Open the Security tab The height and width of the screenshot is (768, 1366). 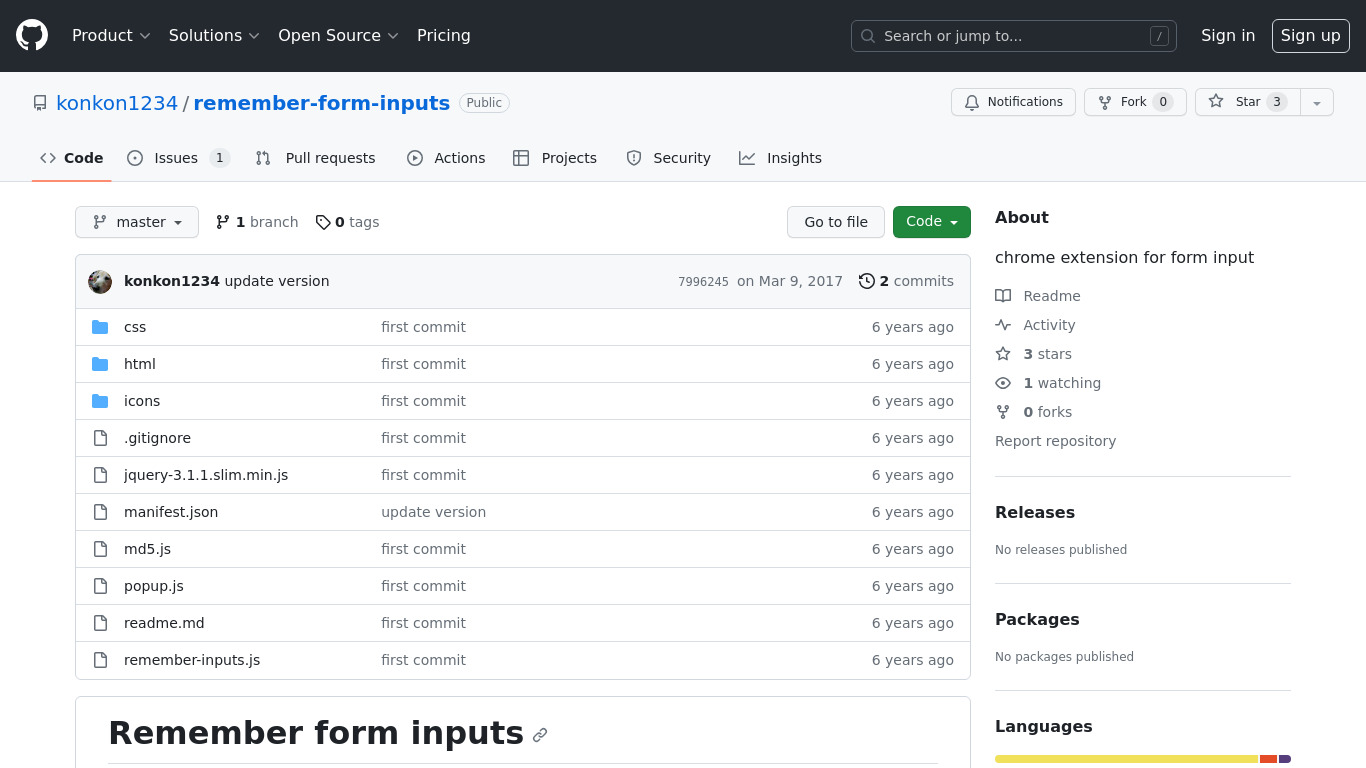click(x=668, y=158)
